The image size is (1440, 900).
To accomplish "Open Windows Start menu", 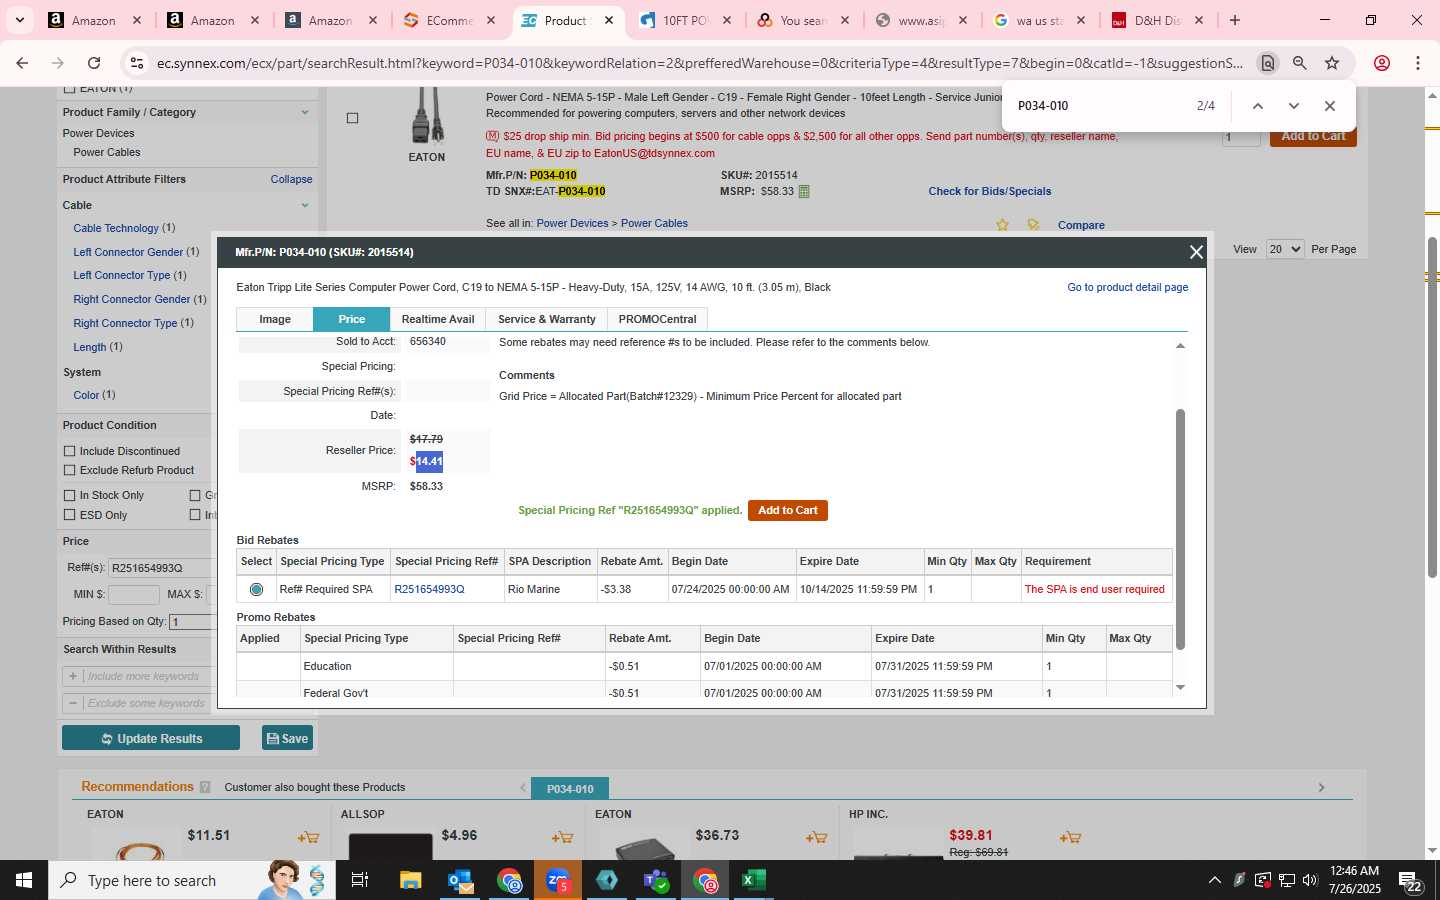I will click(24, 880).
